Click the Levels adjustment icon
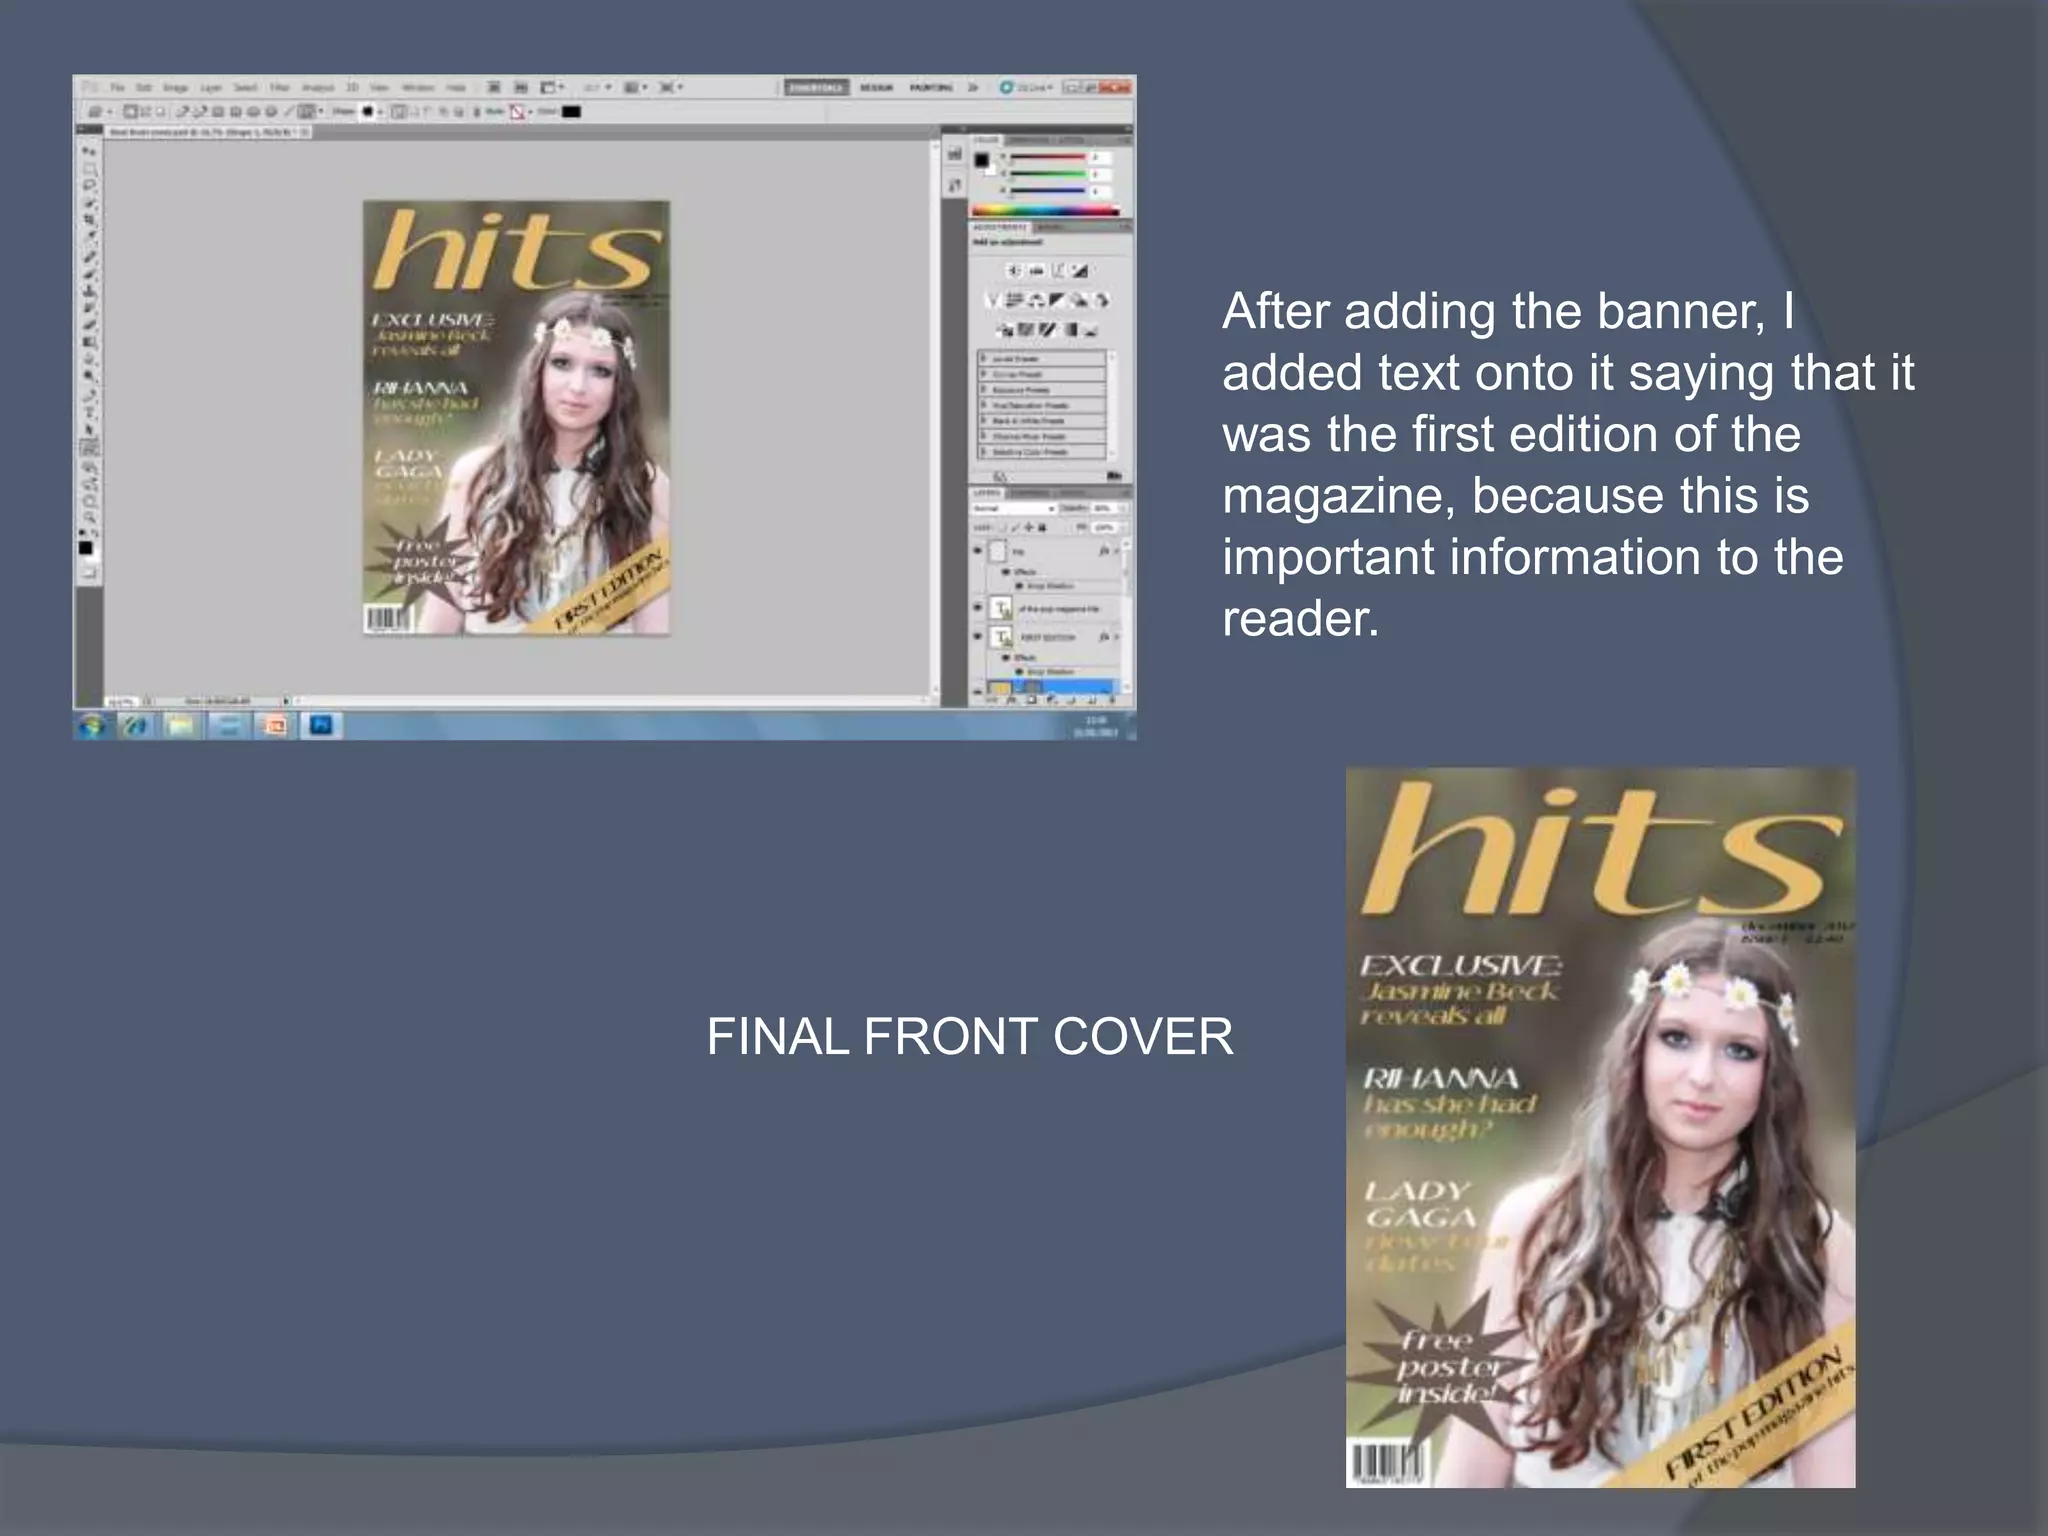 (x=1036, y=271)
